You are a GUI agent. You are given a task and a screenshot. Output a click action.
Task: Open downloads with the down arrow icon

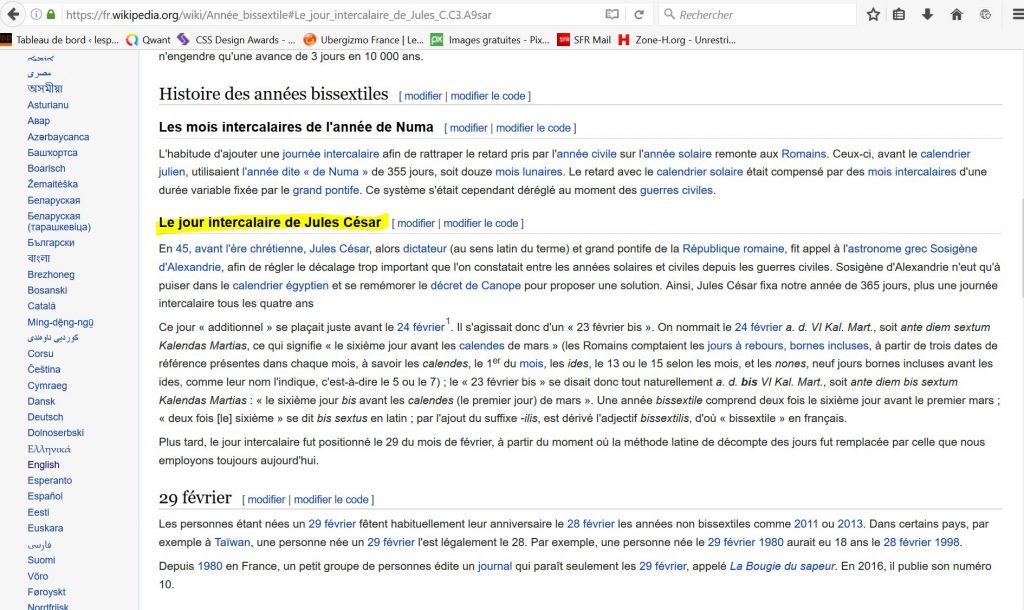pos(928,15)
